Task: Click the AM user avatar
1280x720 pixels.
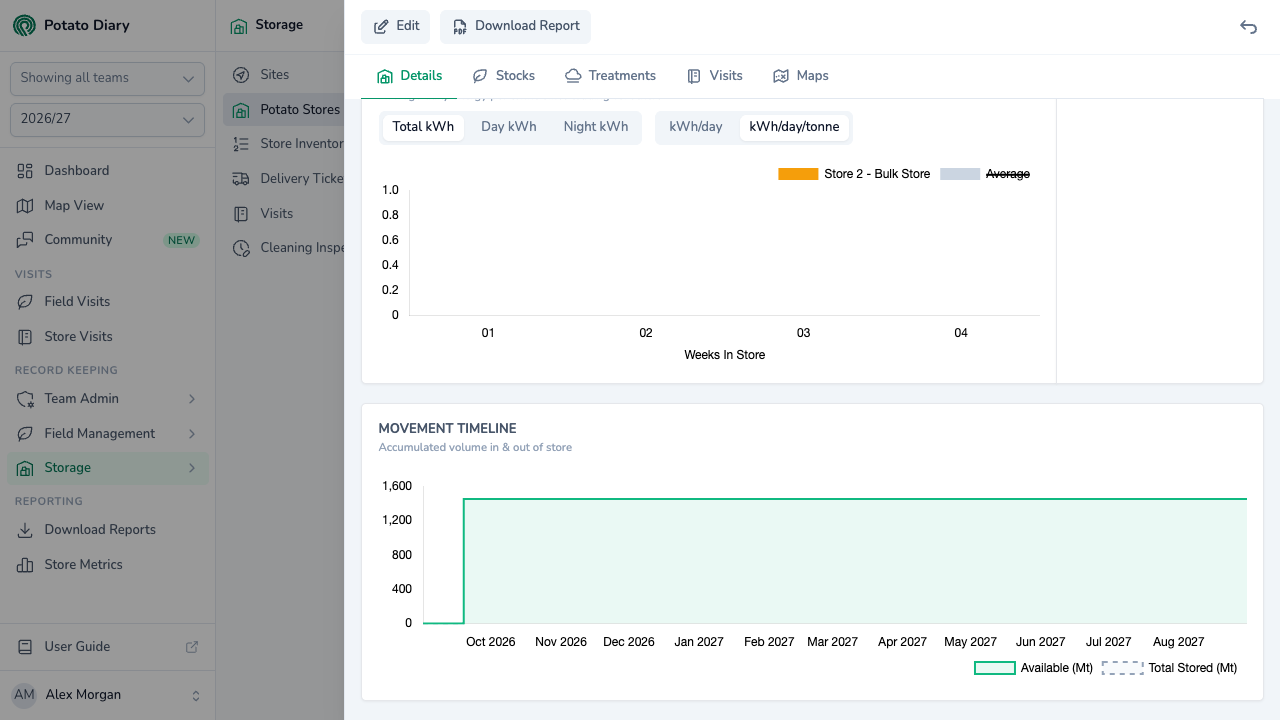Action: coord(24,695)
